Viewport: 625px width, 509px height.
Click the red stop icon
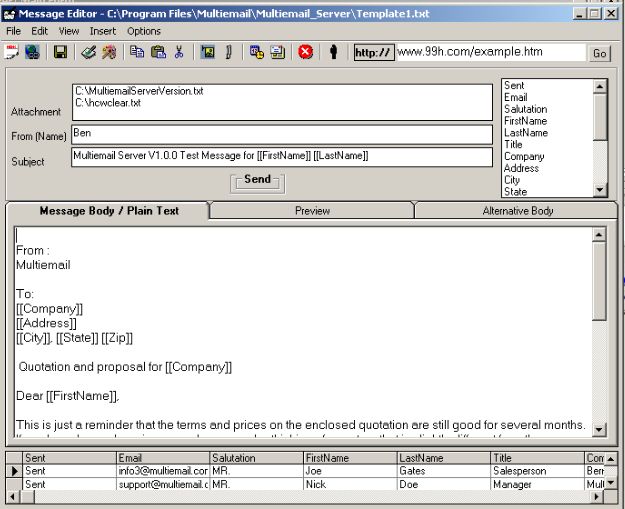click(x=306, y=53)
